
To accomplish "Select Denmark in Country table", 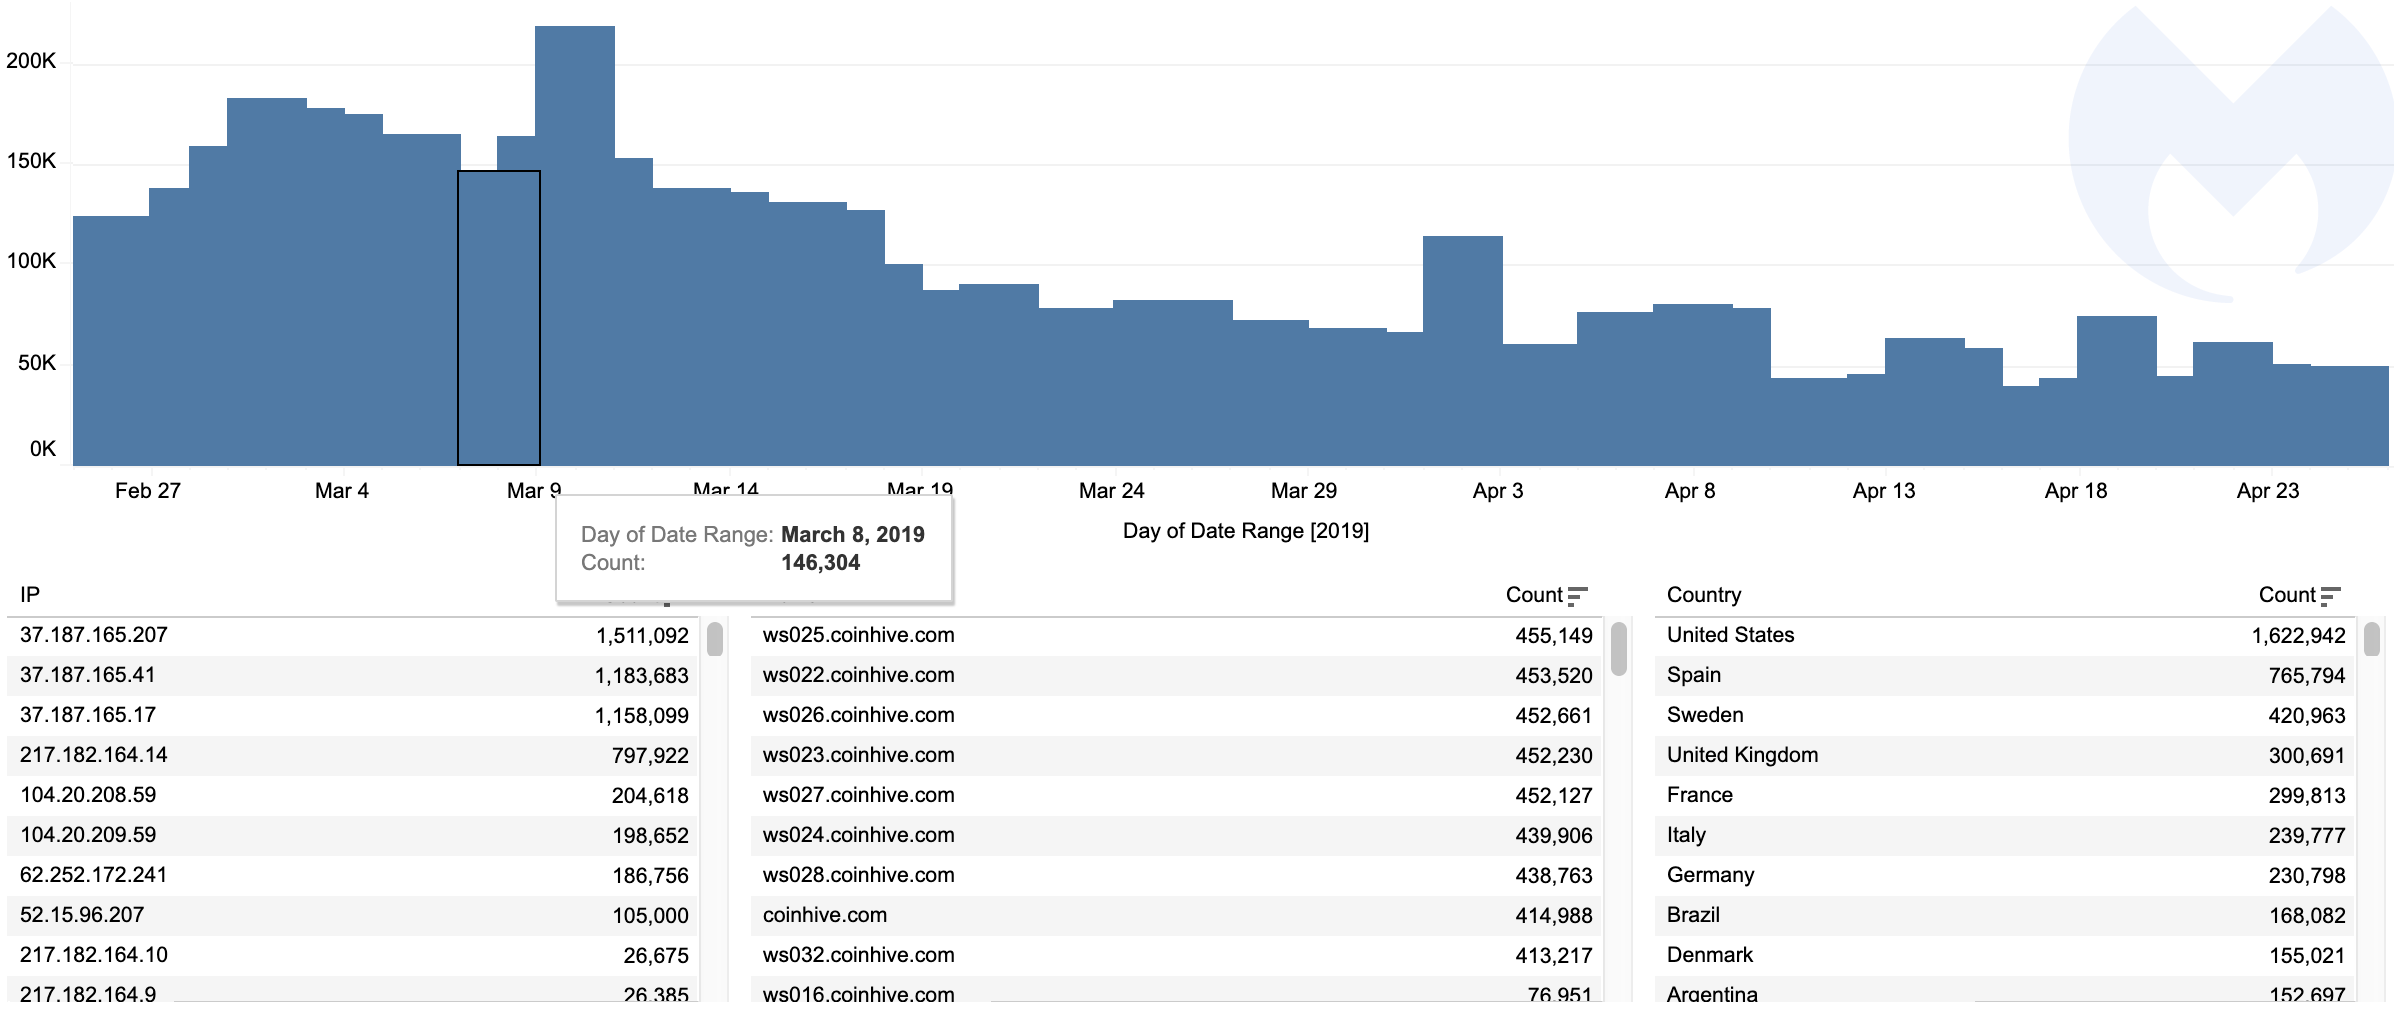I will (x=1710, y=955).
